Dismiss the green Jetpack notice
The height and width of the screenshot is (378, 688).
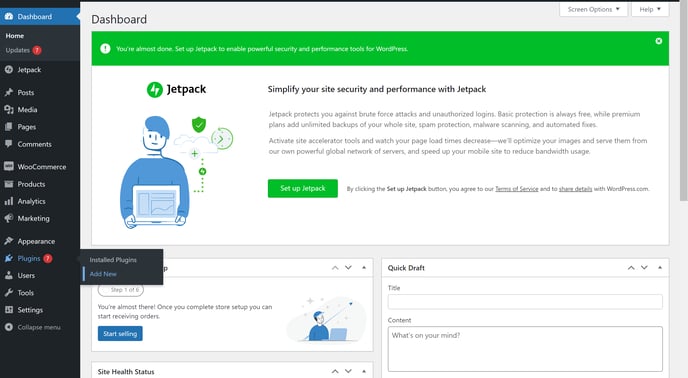(x=659, y=41)
